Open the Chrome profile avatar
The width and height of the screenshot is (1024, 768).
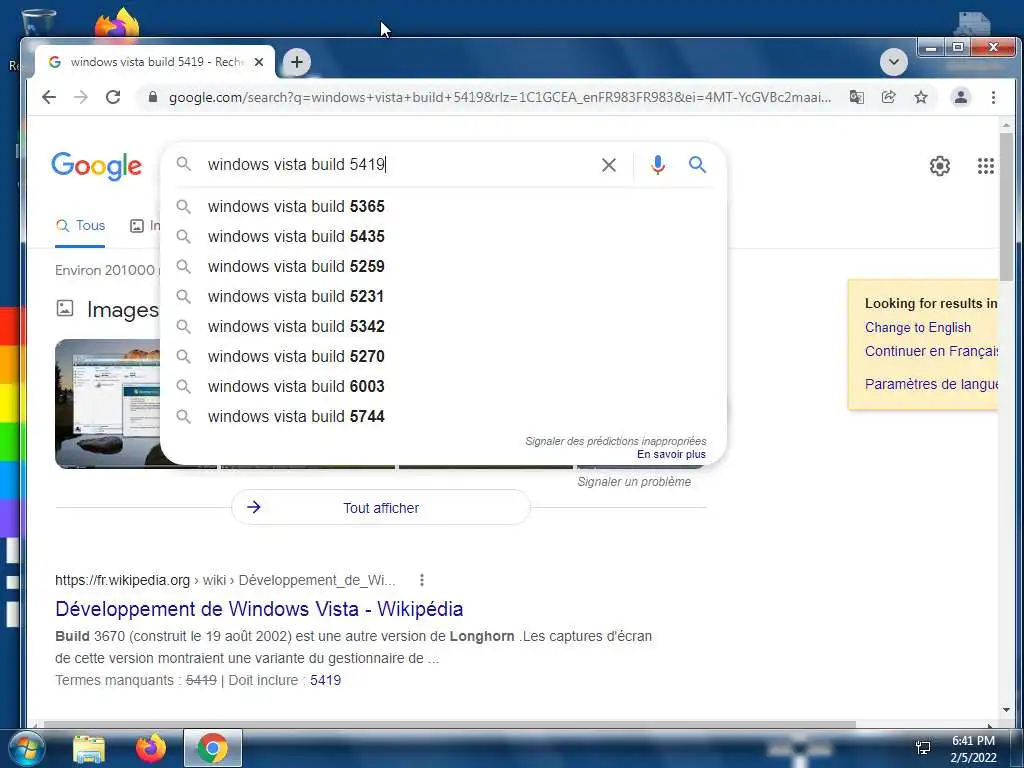point(961,97)
